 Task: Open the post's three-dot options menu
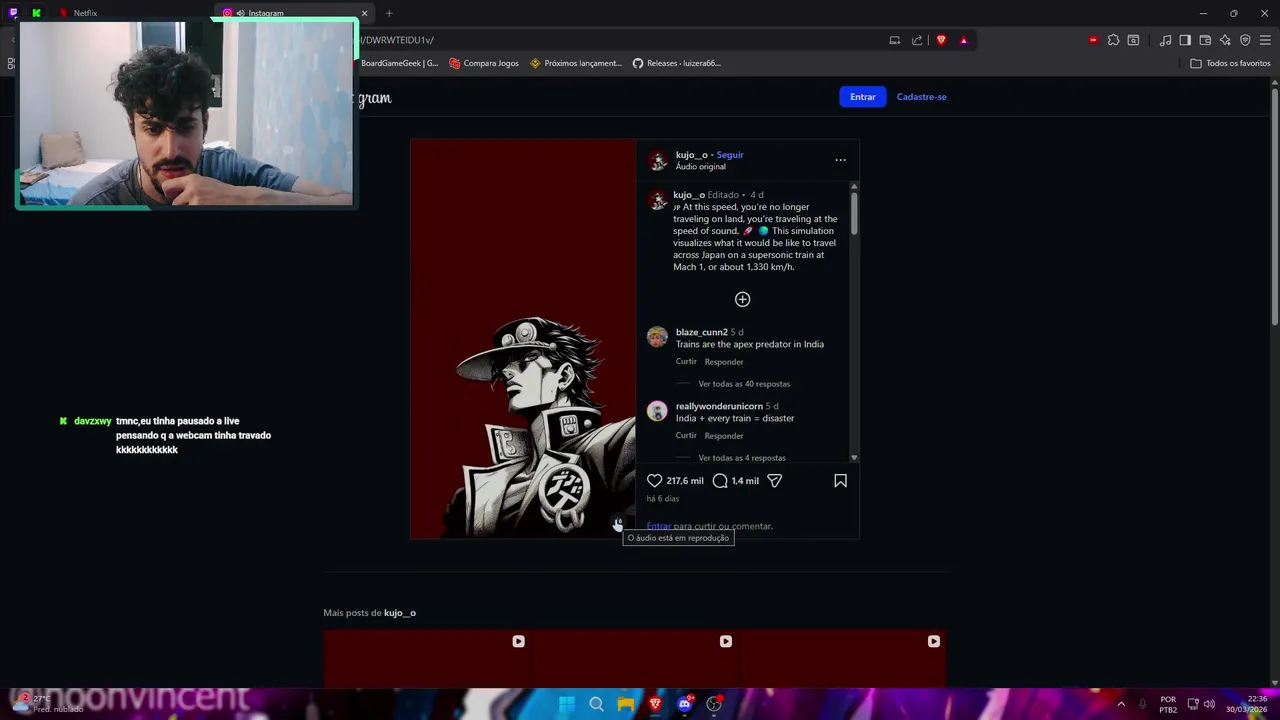(x=840, y=160)
